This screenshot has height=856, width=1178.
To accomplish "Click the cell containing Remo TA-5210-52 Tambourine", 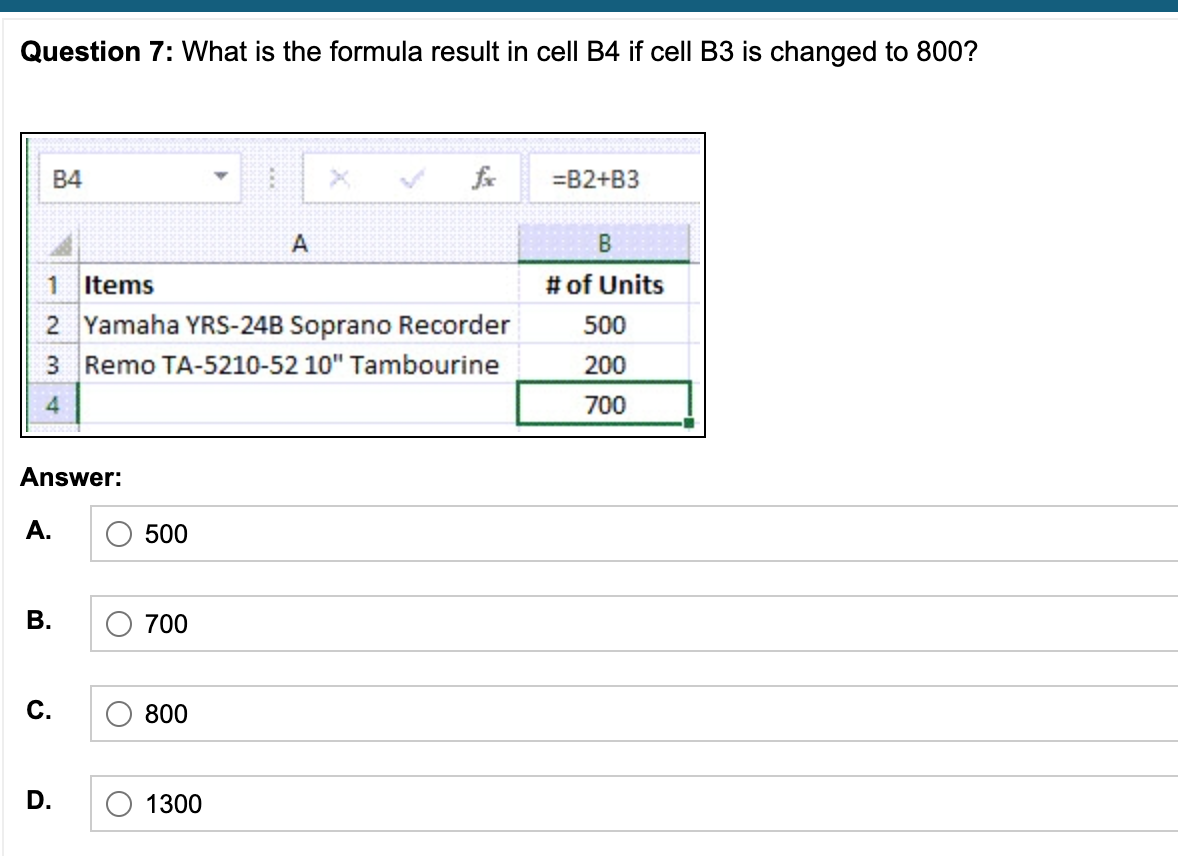I will 290,365.
